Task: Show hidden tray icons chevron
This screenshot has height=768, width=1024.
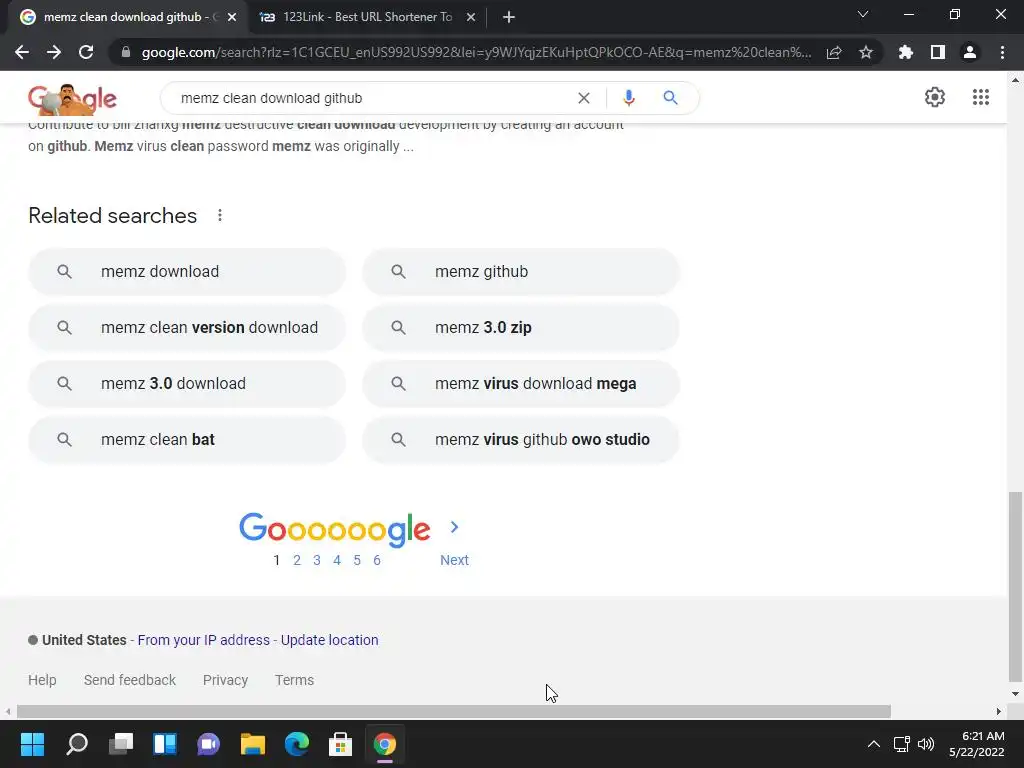Action: pyautogui.click(x=873, y=744)
